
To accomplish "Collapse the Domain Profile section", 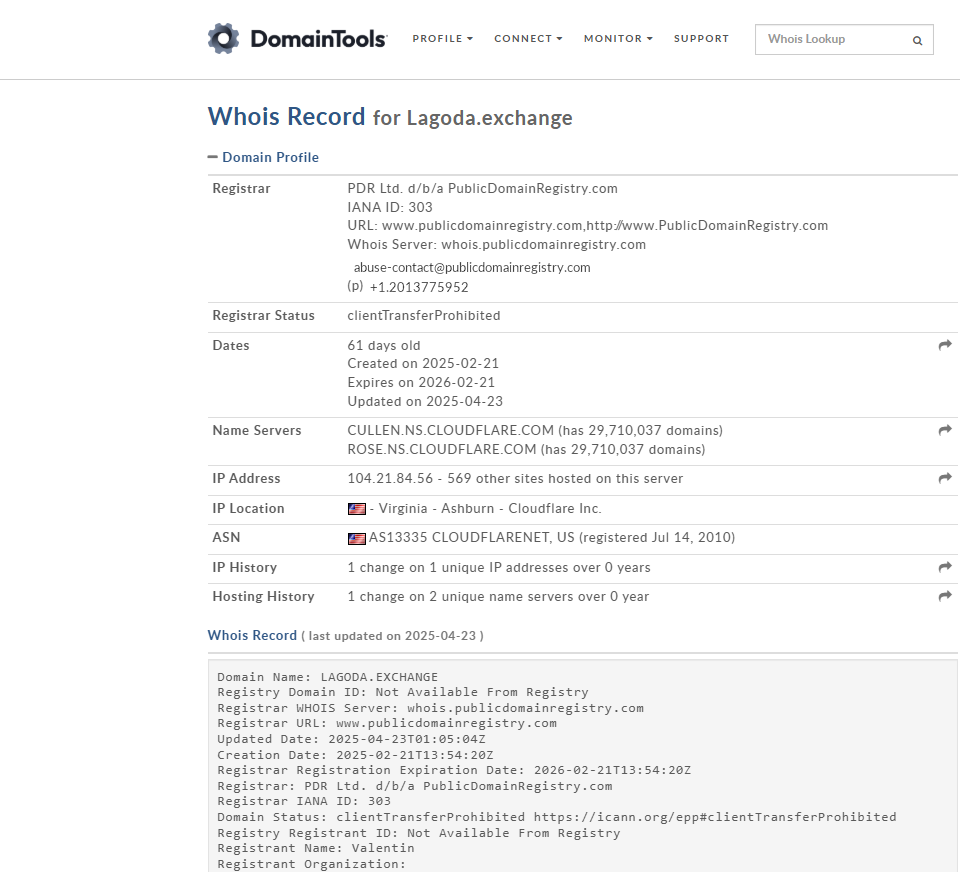I will coord(263,157).
